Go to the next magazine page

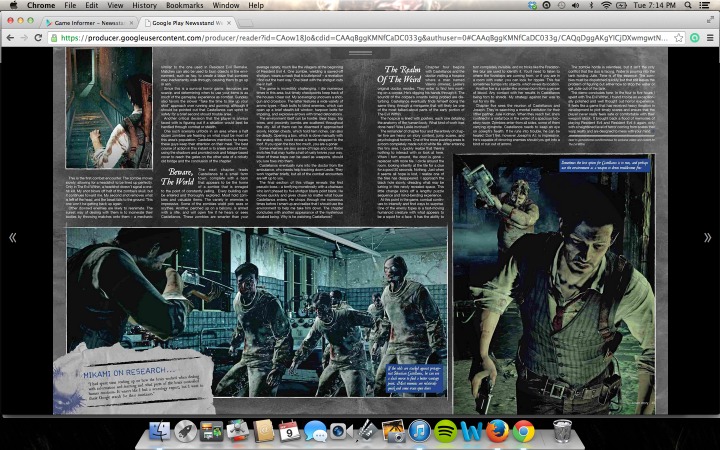pos(707,237)
